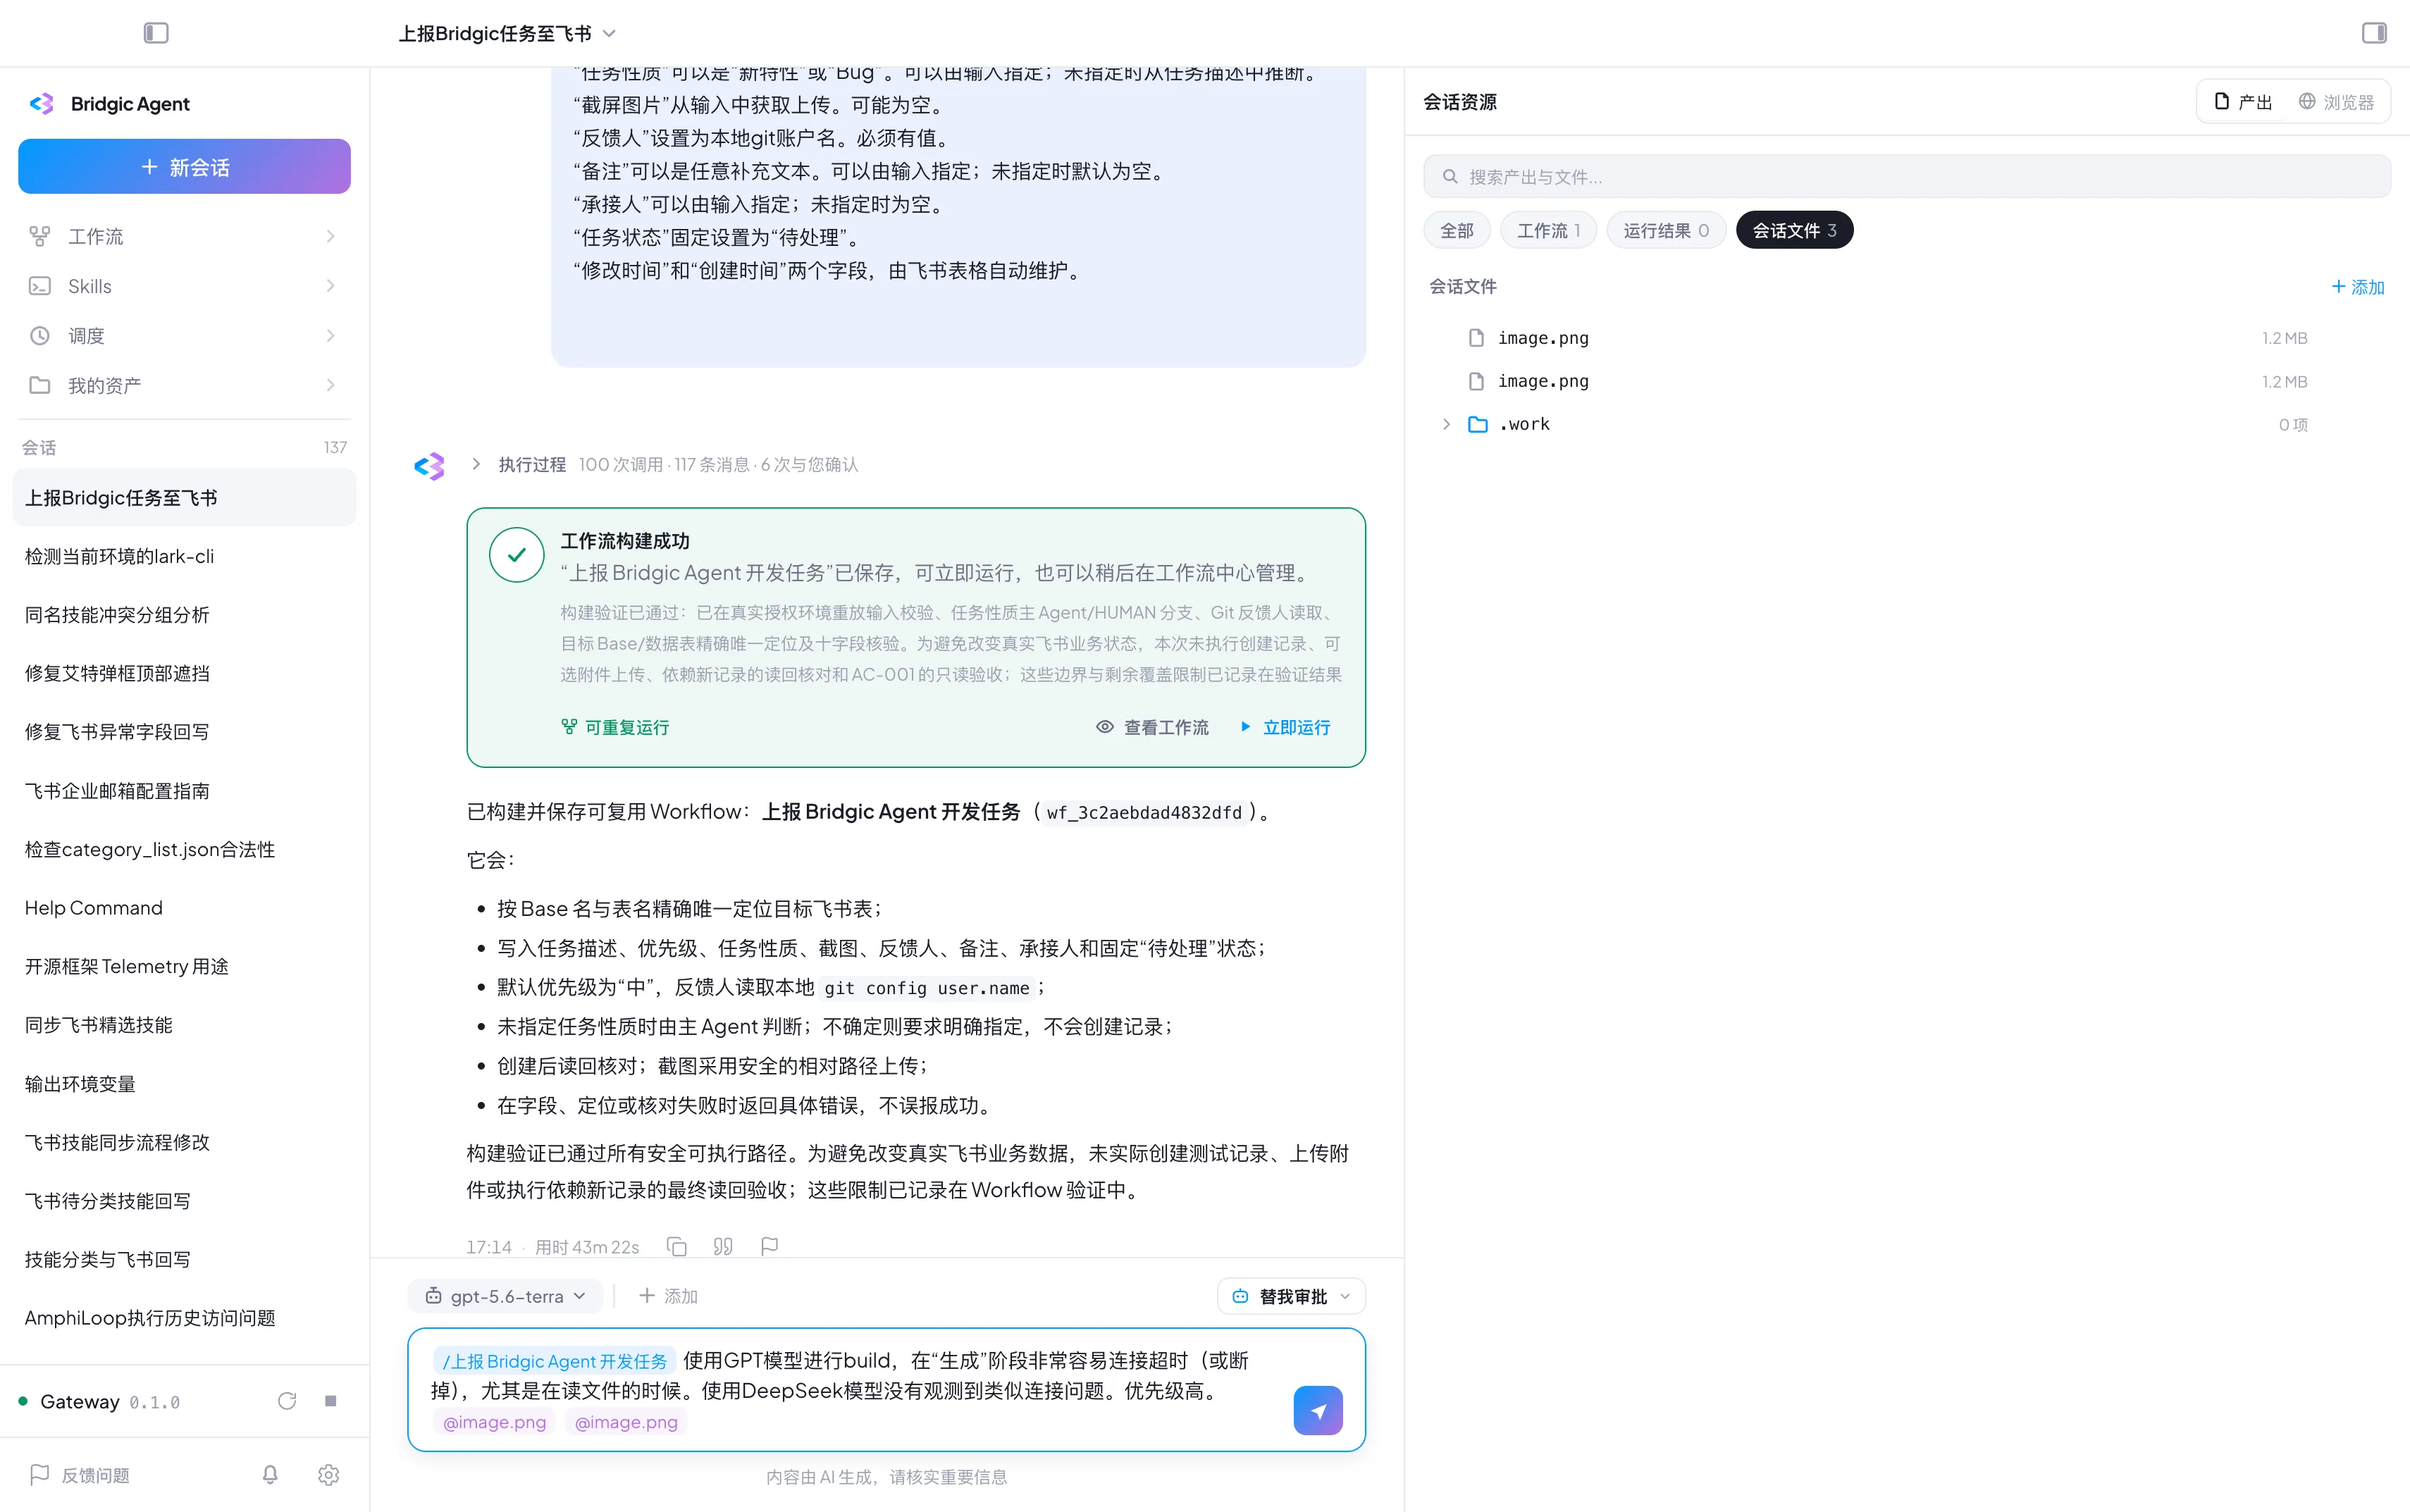The height and width of the screenshot is (1512, 2410).
Task: Open the 飞书待分类技能回写 conversation
Action: (x=184, y=1201)
